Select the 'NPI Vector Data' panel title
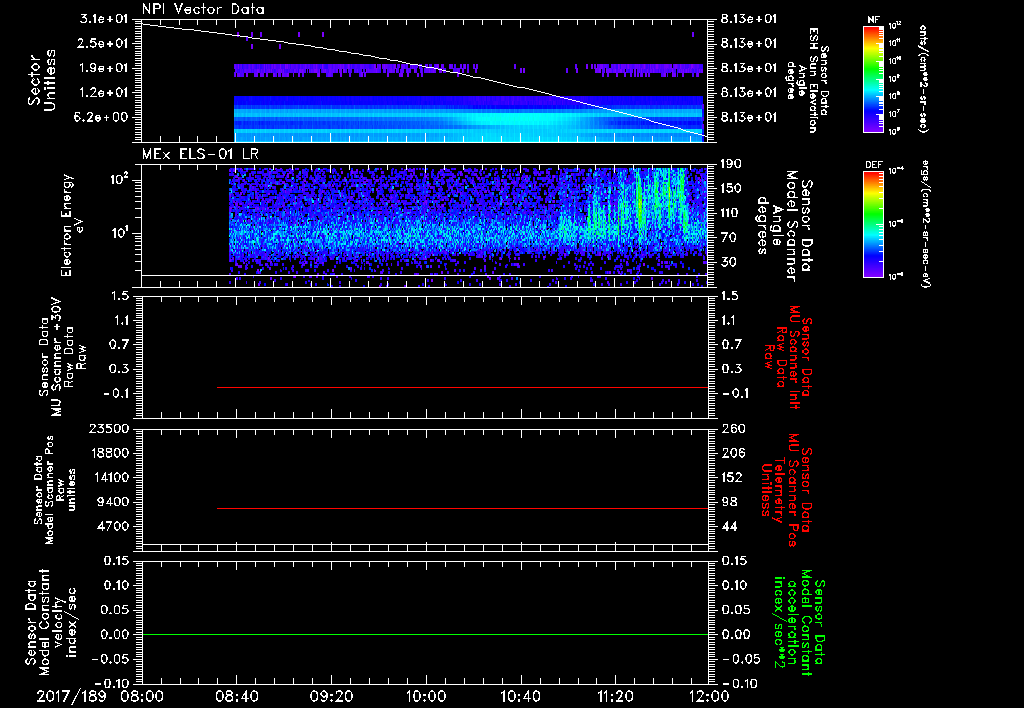The height and width of the screenshot is (708, 1024). [x=203, y=9]
